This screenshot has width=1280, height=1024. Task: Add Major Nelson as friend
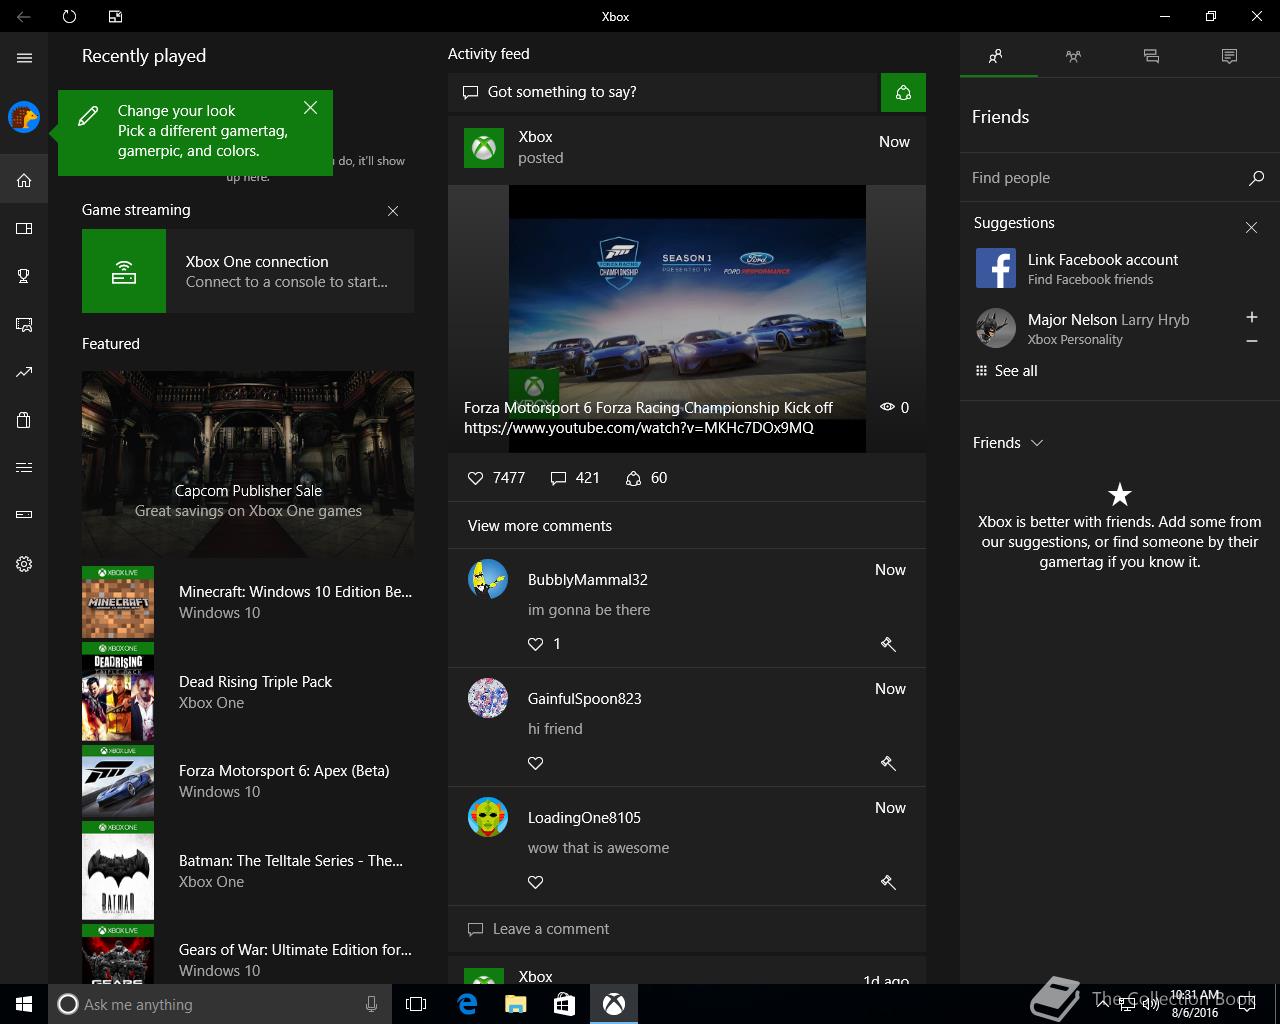[1251, 317]
